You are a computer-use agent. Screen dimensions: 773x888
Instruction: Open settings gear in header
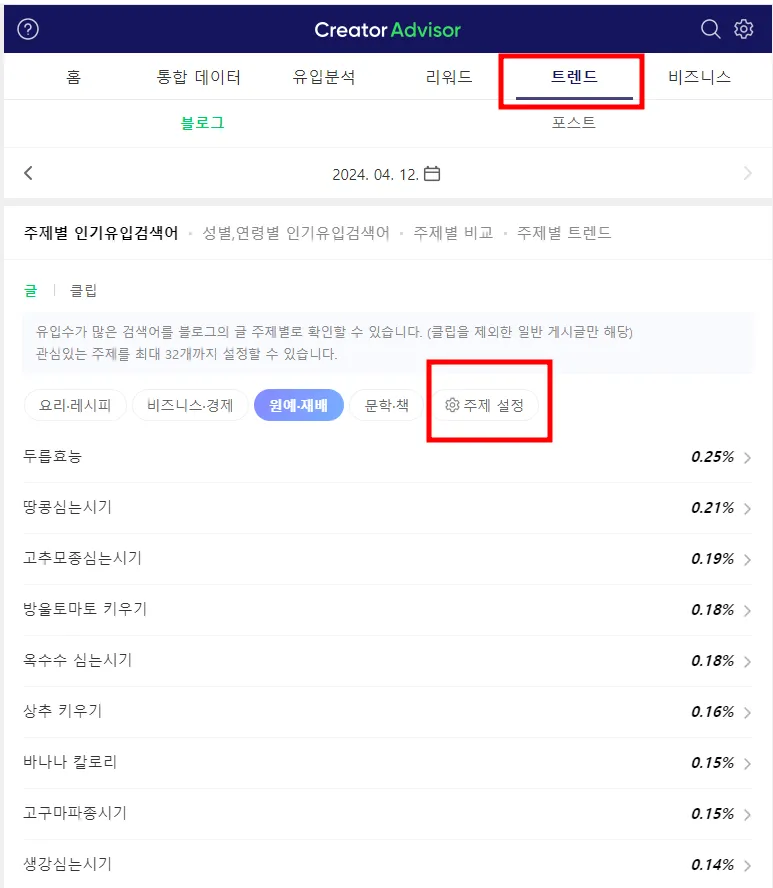(743, 29)
